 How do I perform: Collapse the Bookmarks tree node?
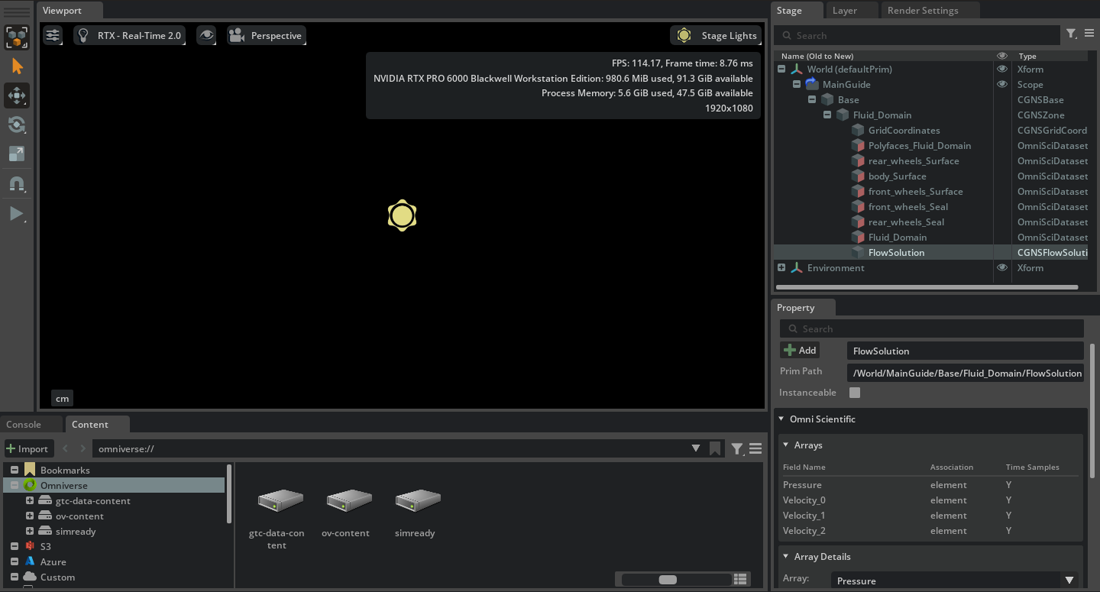coord(14,470)
